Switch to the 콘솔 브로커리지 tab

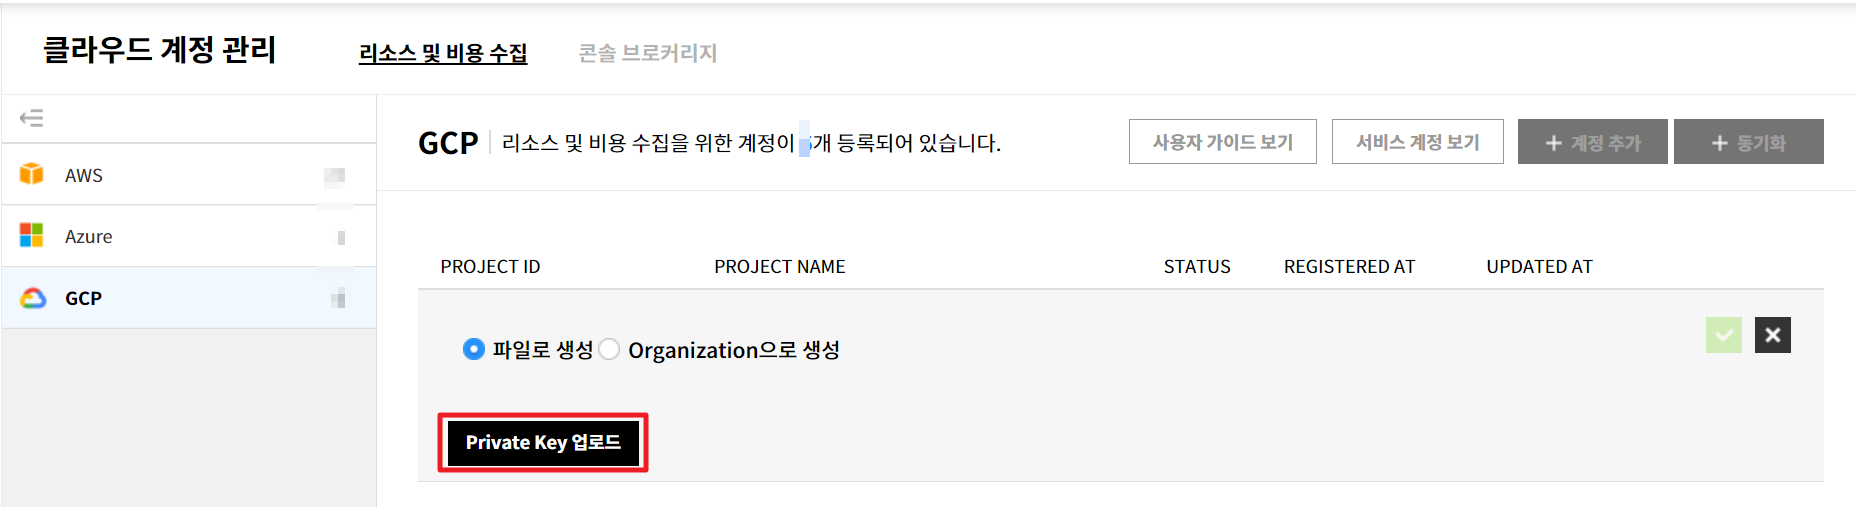coord(648,53)
